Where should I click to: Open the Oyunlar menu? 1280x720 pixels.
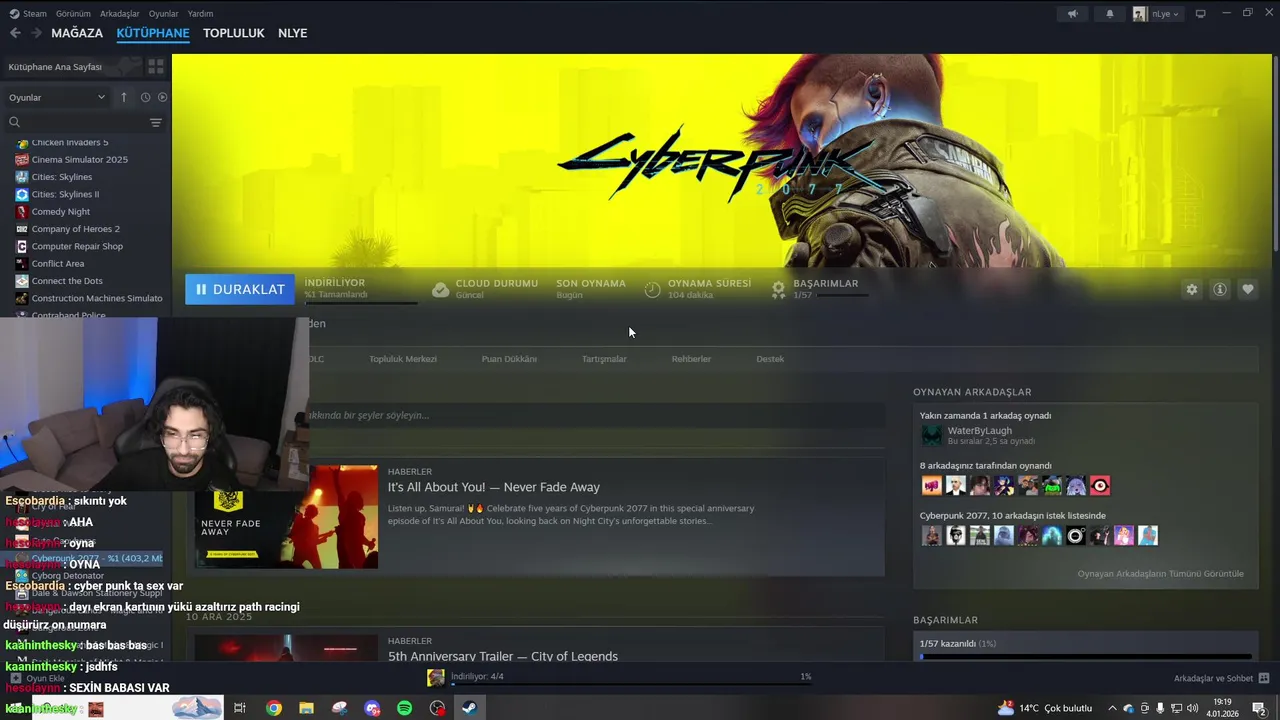coord(163,14)
